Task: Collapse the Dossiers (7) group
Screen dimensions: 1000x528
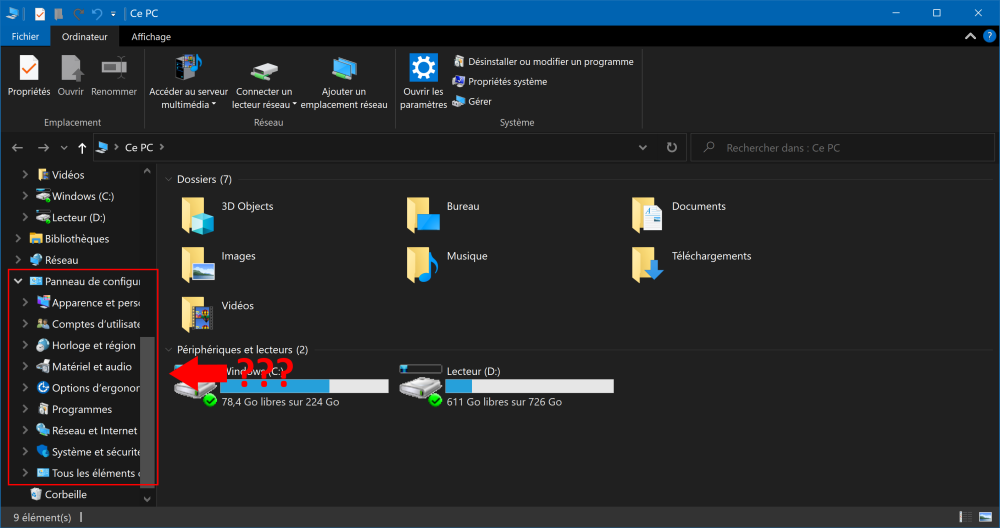Action: click(x=168, y=179)
